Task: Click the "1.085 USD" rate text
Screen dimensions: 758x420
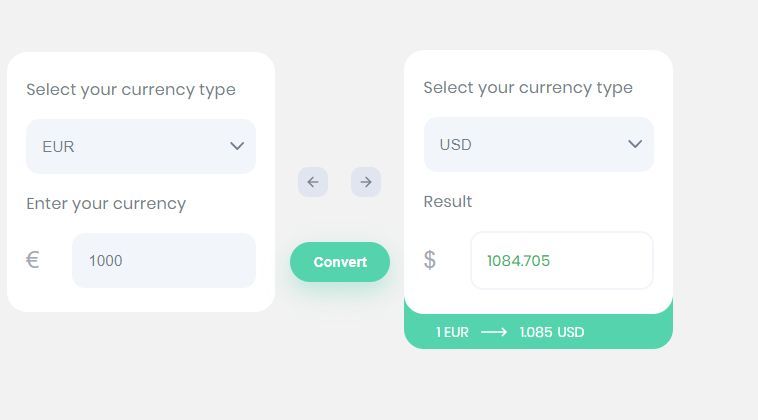Action: click(552, 332)
